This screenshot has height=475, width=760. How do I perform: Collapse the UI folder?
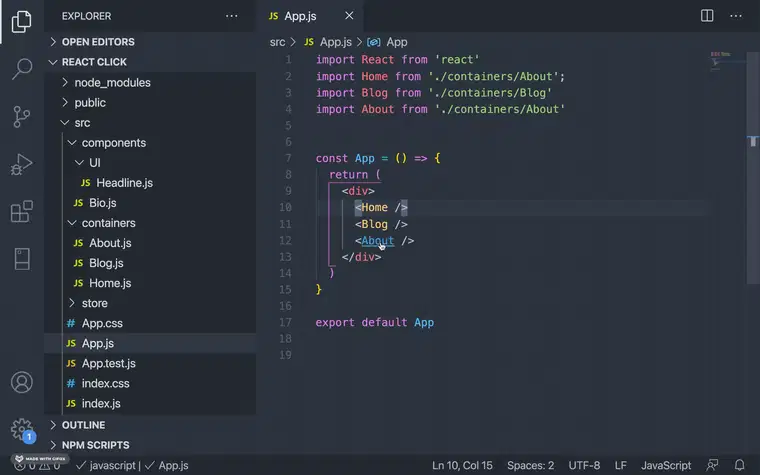(150, 163)
